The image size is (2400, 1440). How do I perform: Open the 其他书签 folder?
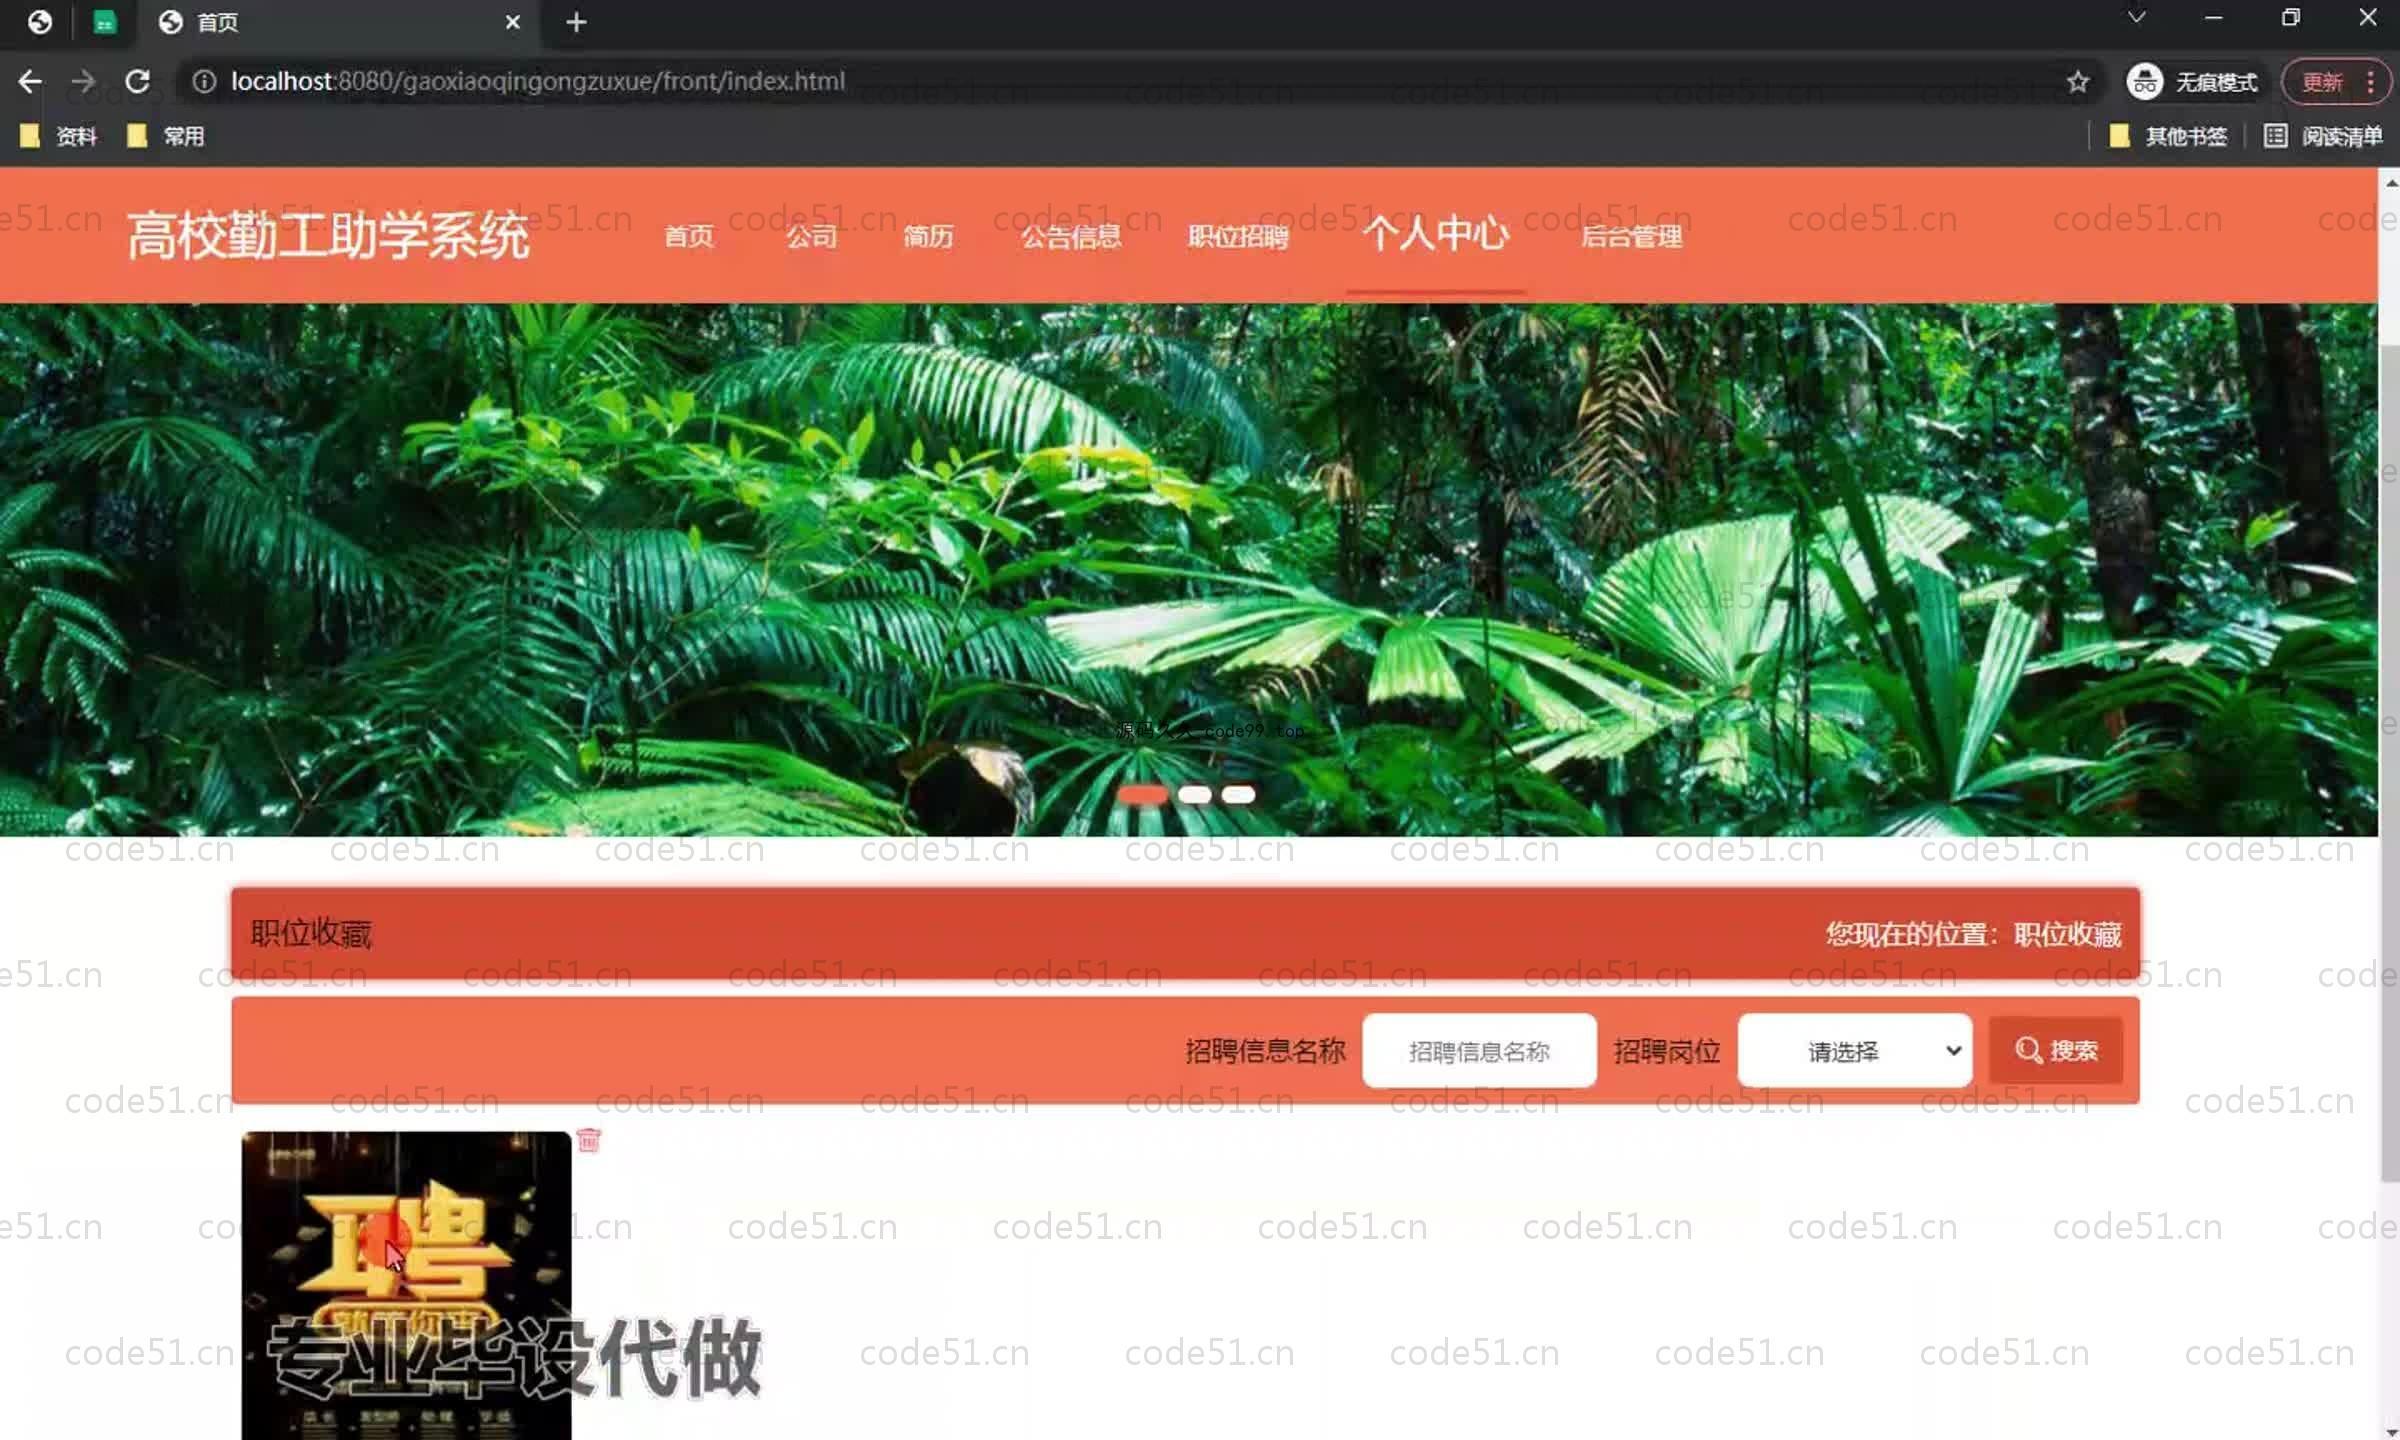2168,136
